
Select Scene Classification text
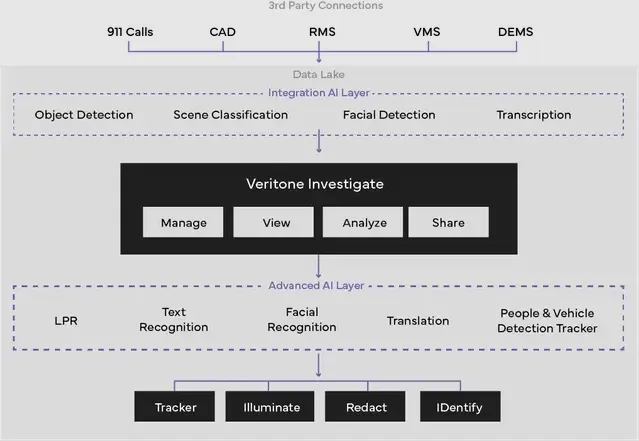point(230,115)
